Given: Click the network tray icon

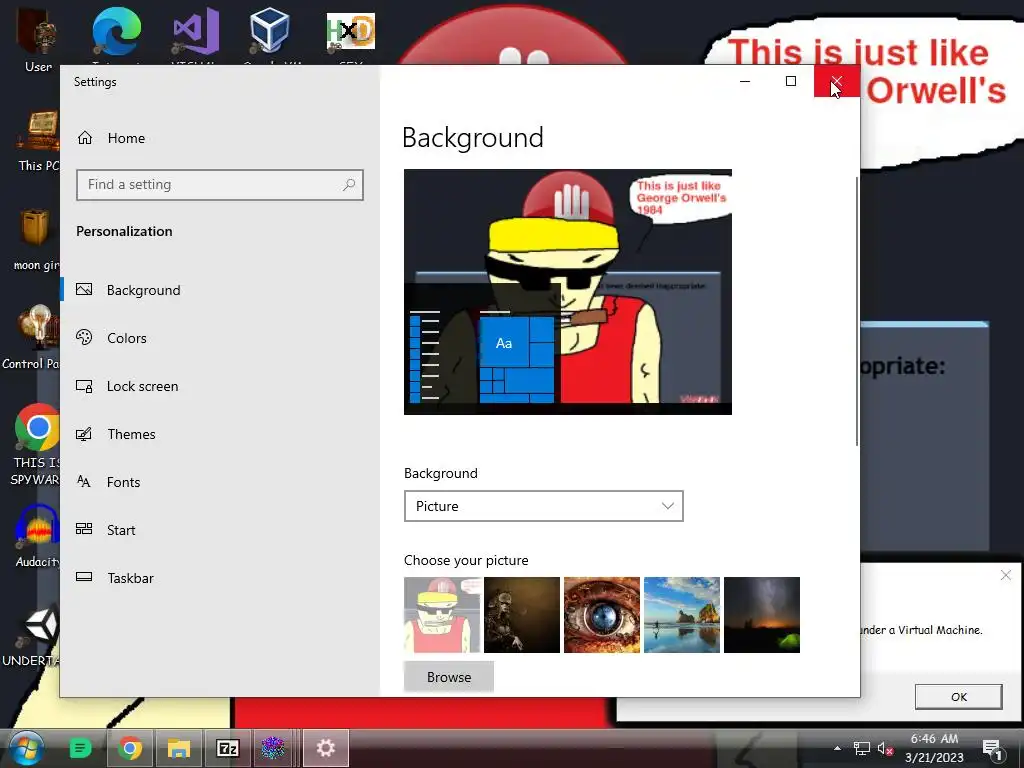Looking at the screenshot, I should [x=861, y=749].
